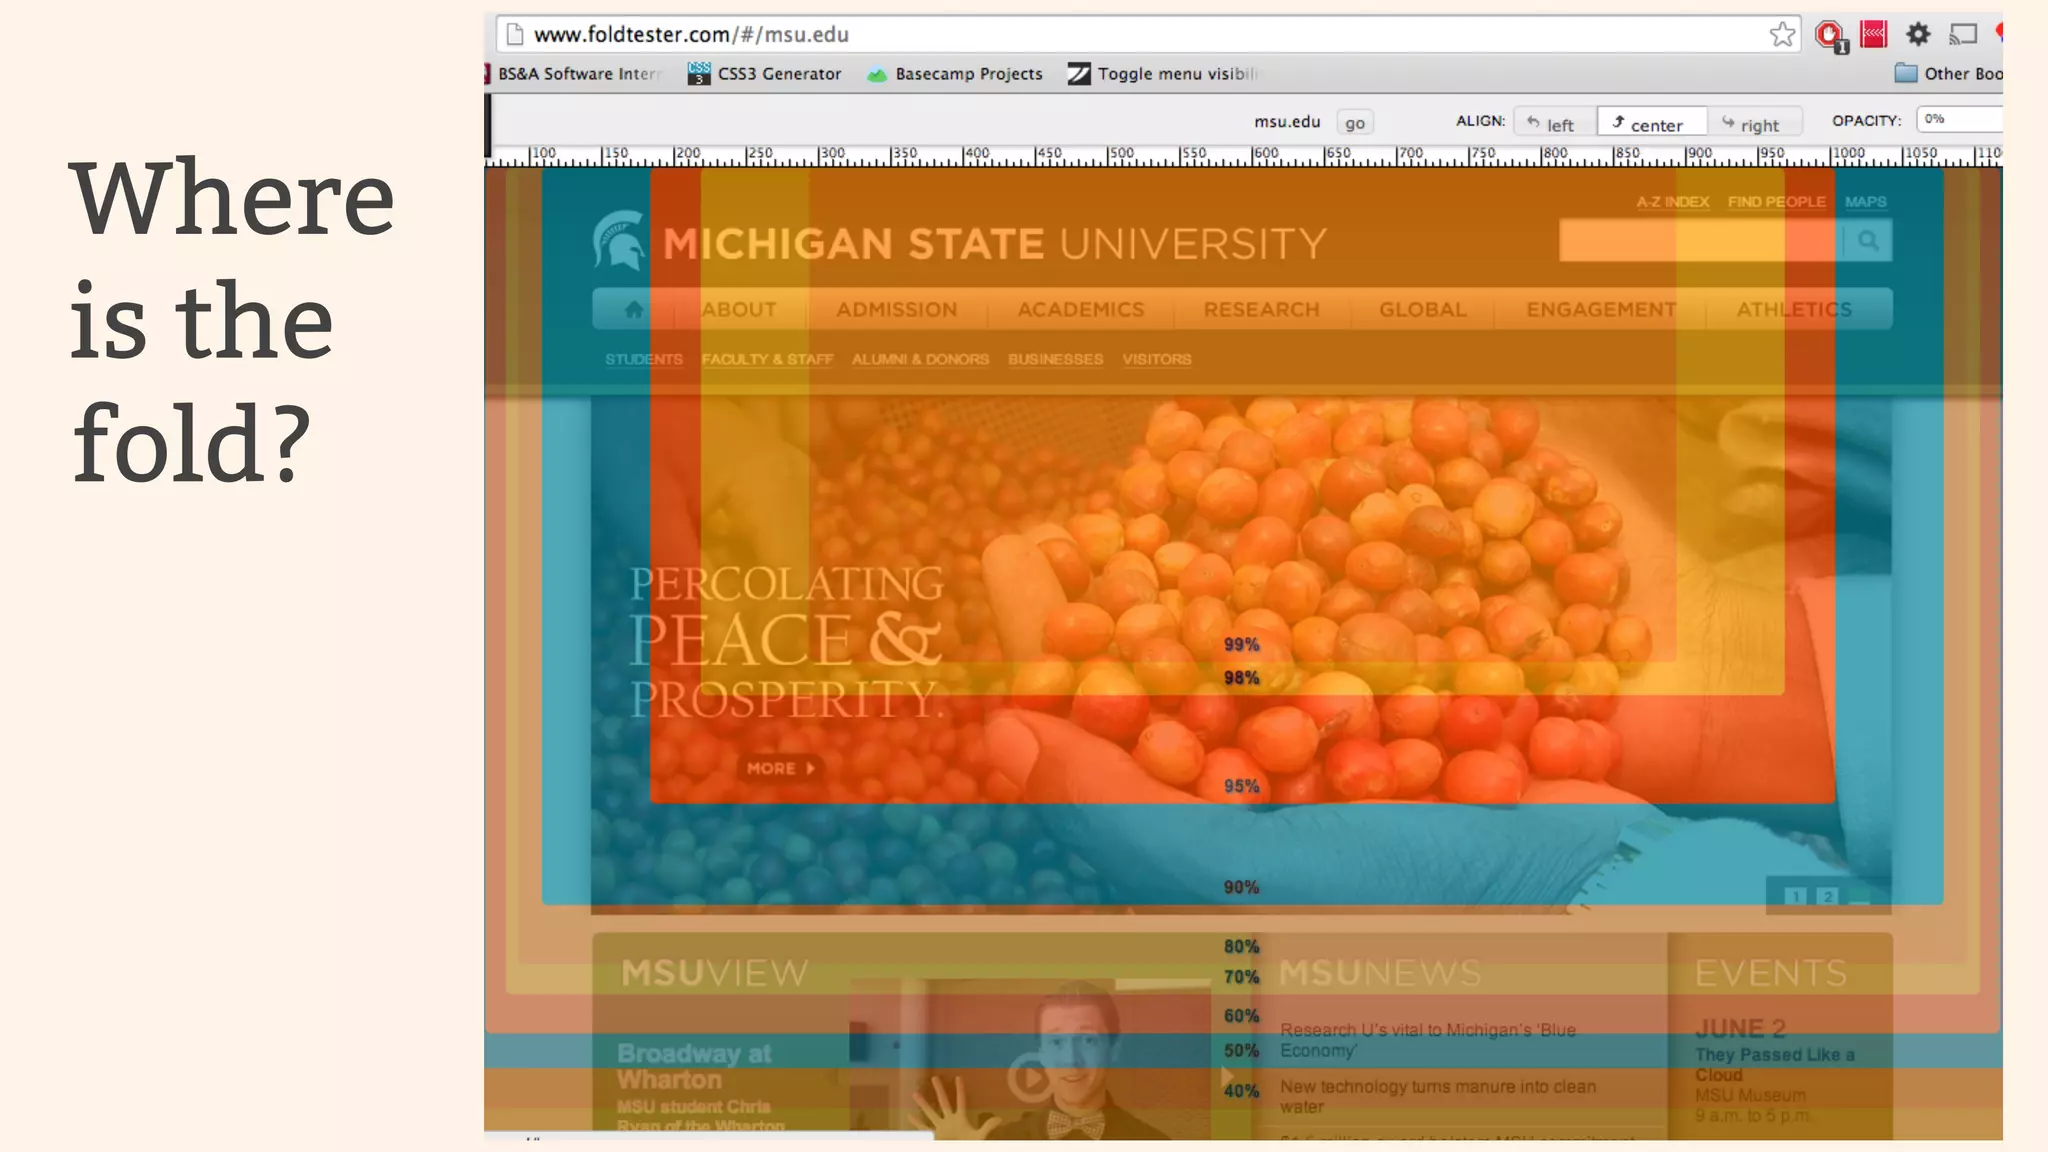Open the Basecamp Projects bookmark
Image resolution: width=2048 pixels, height=1152 pixels.
pyautogui.click(x=955, y=74)
